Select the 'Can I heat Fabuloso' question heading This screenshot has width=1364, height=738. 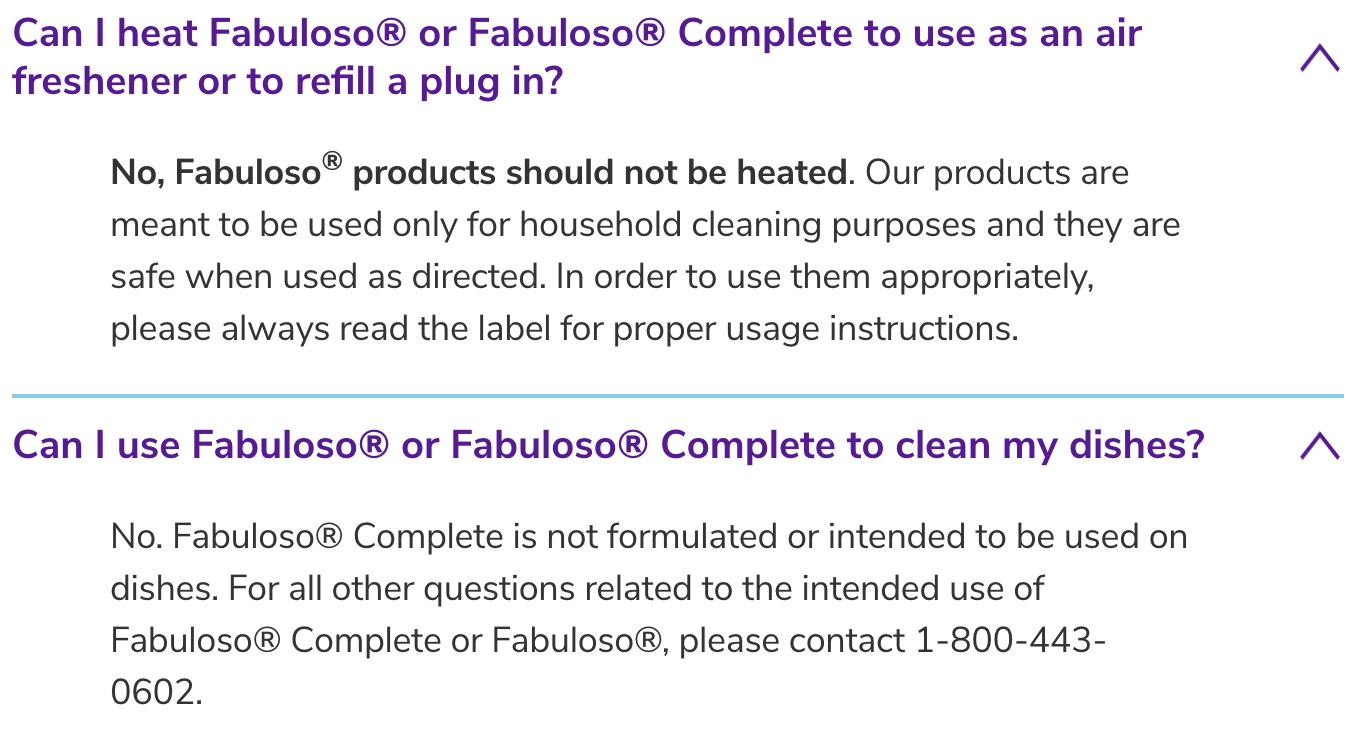[x=577, y=58]
